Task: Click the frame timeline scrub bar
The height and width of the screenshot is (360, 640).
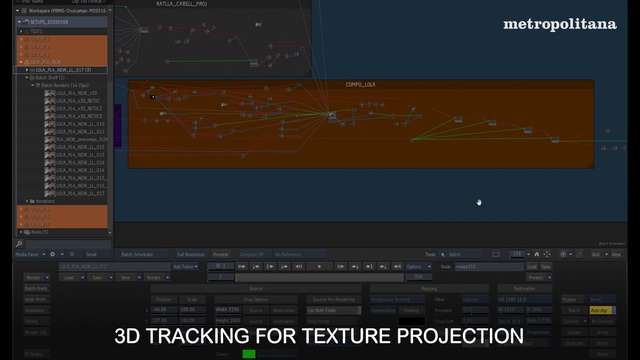Action: click(319, 278)
